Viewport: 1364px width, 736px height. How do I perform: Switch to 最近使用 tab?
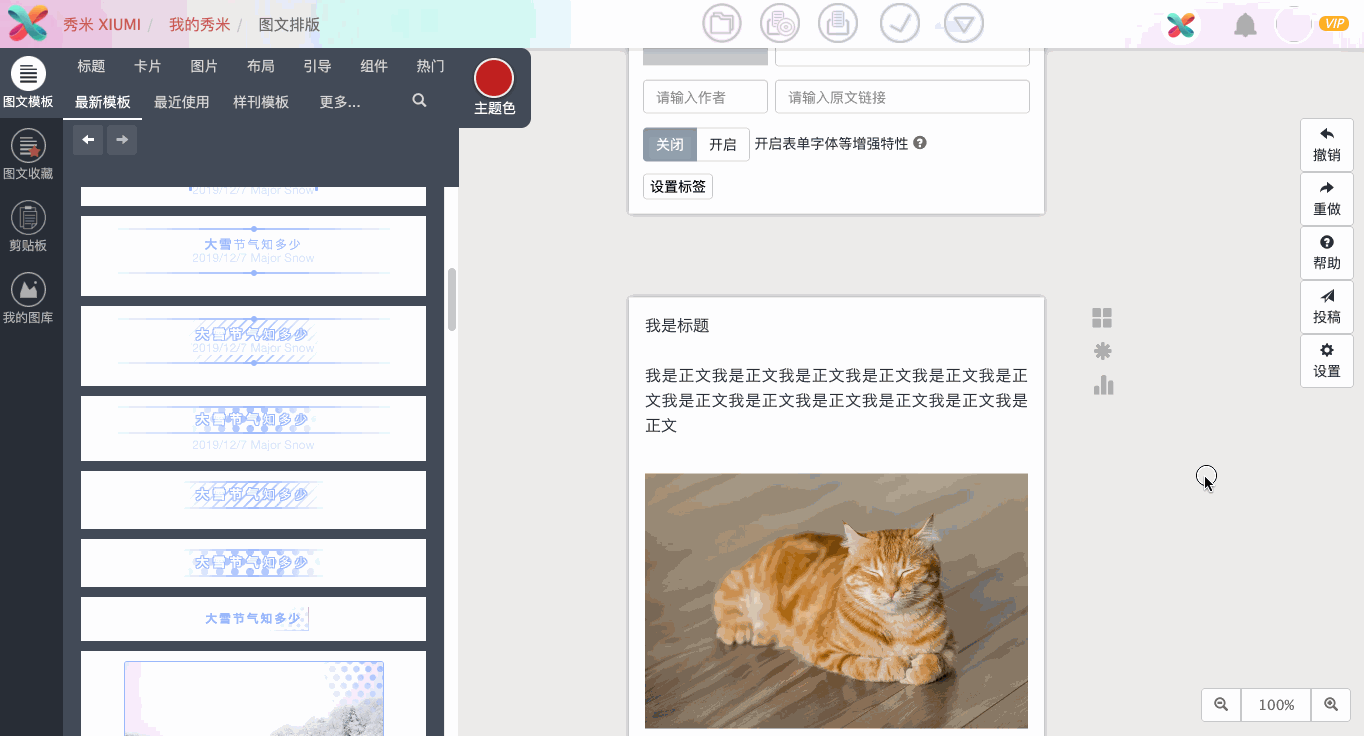point(182,102)
